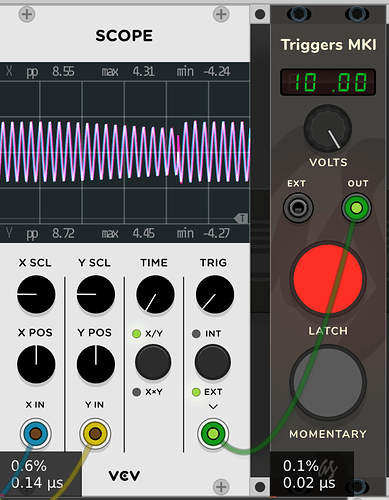Click the Y IN yellow input jack
Image resolution: width=389 pixels, height=500 pixels.
tap(95, 434)
